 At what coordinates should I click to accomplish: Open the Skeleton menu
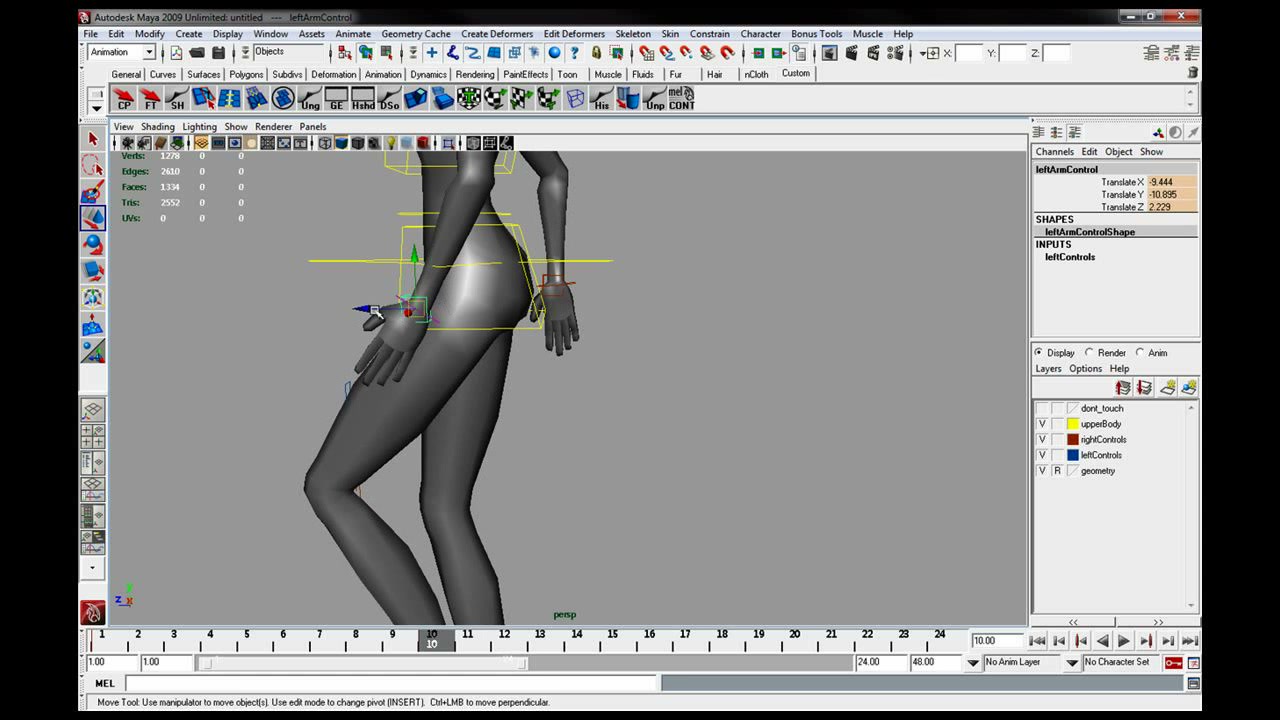(633, 34)
